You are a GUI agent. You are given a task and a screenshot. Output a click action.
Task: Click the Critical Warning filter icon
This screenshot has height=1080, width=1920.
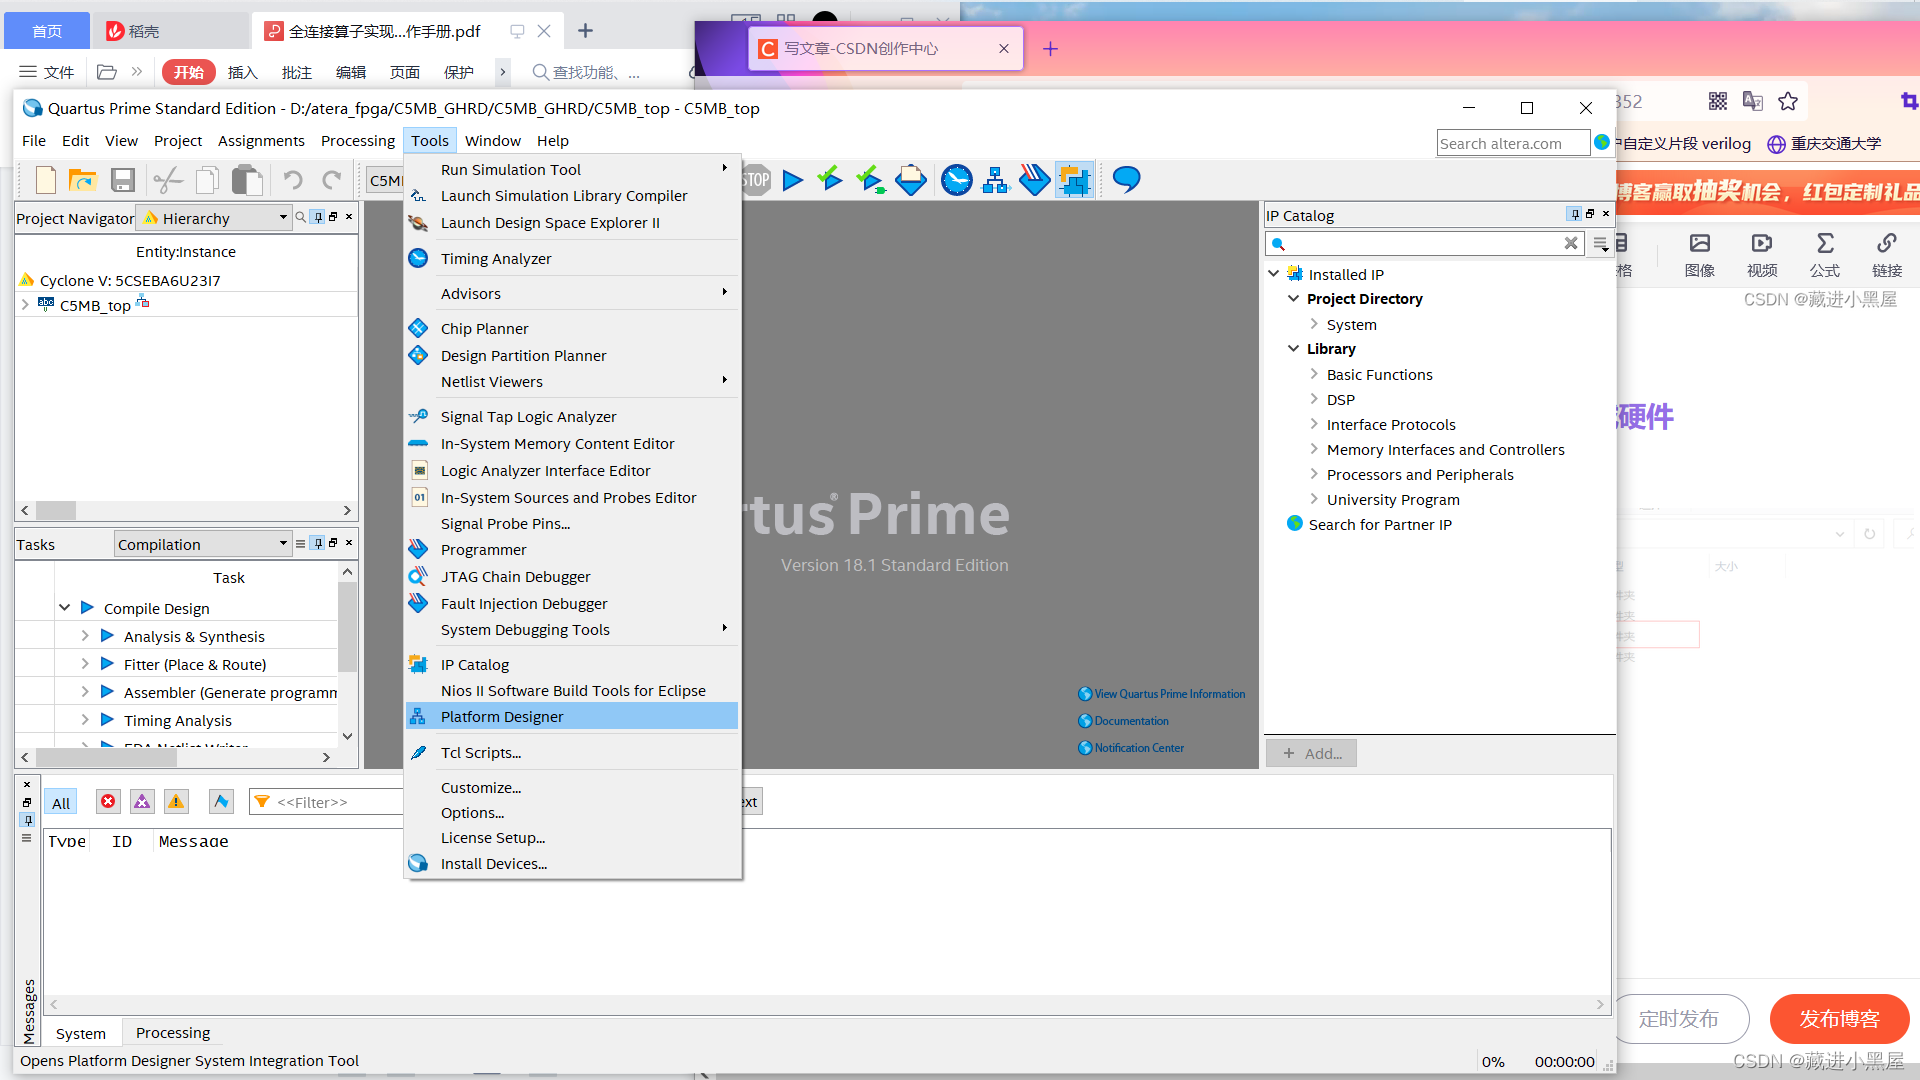coord(142,802)
